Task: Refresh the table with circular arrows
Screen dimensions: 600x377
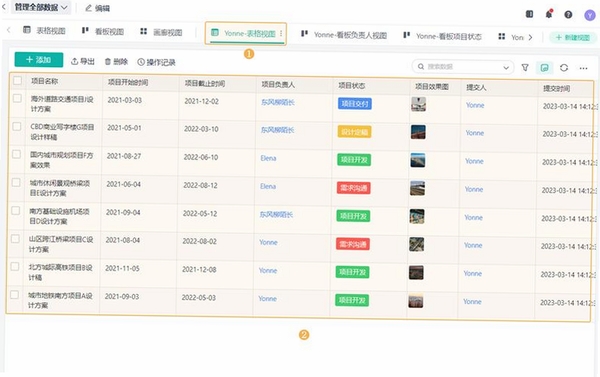Action: click(564, 68)
